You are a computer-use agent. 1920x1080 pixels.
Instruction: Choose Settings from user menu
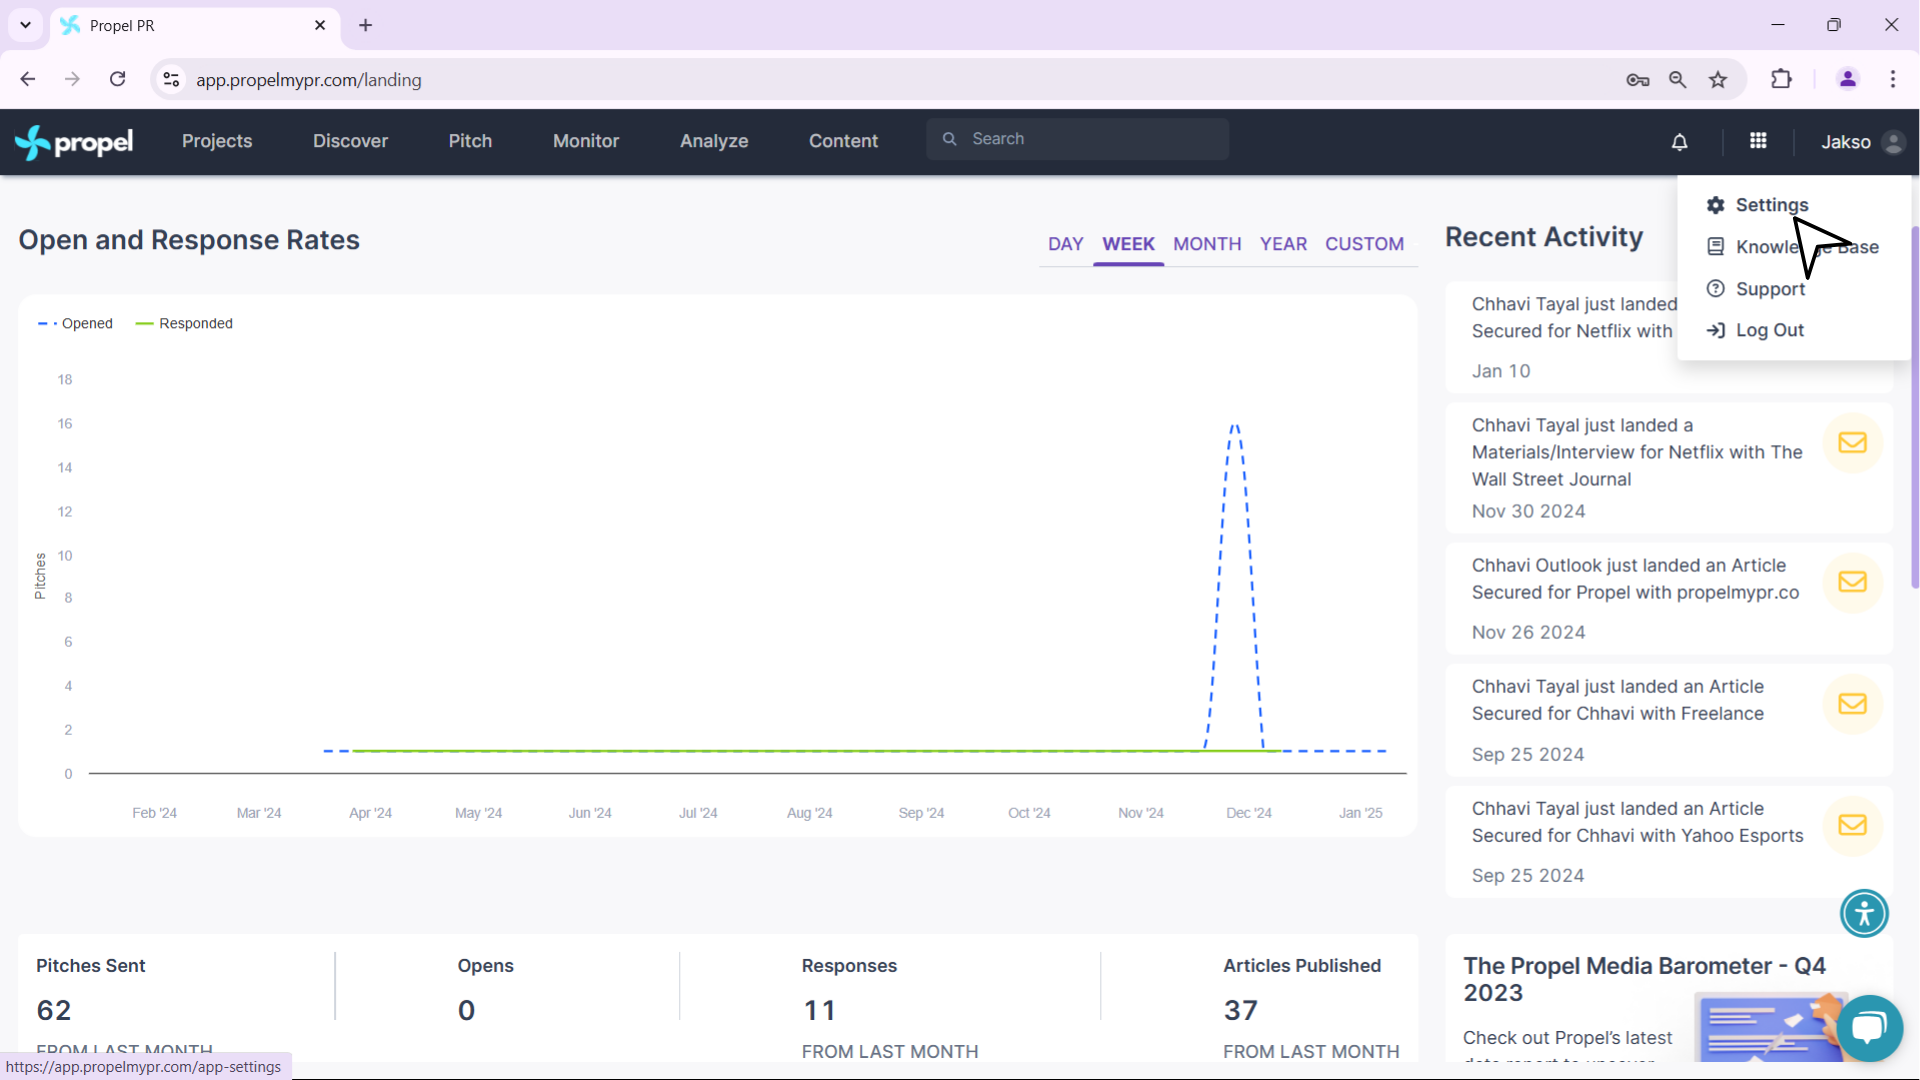(x=1771, y=205)
